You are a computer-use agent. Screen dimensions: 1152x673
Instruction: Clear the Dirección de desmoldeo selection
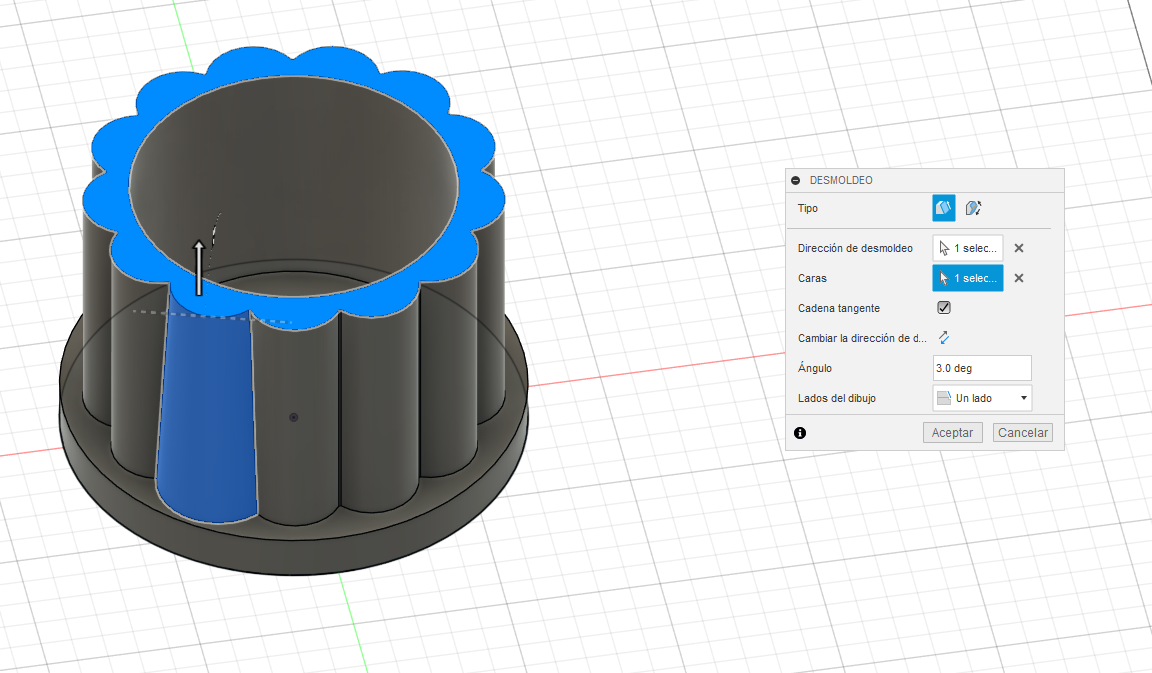click(x=1019, y=248)
